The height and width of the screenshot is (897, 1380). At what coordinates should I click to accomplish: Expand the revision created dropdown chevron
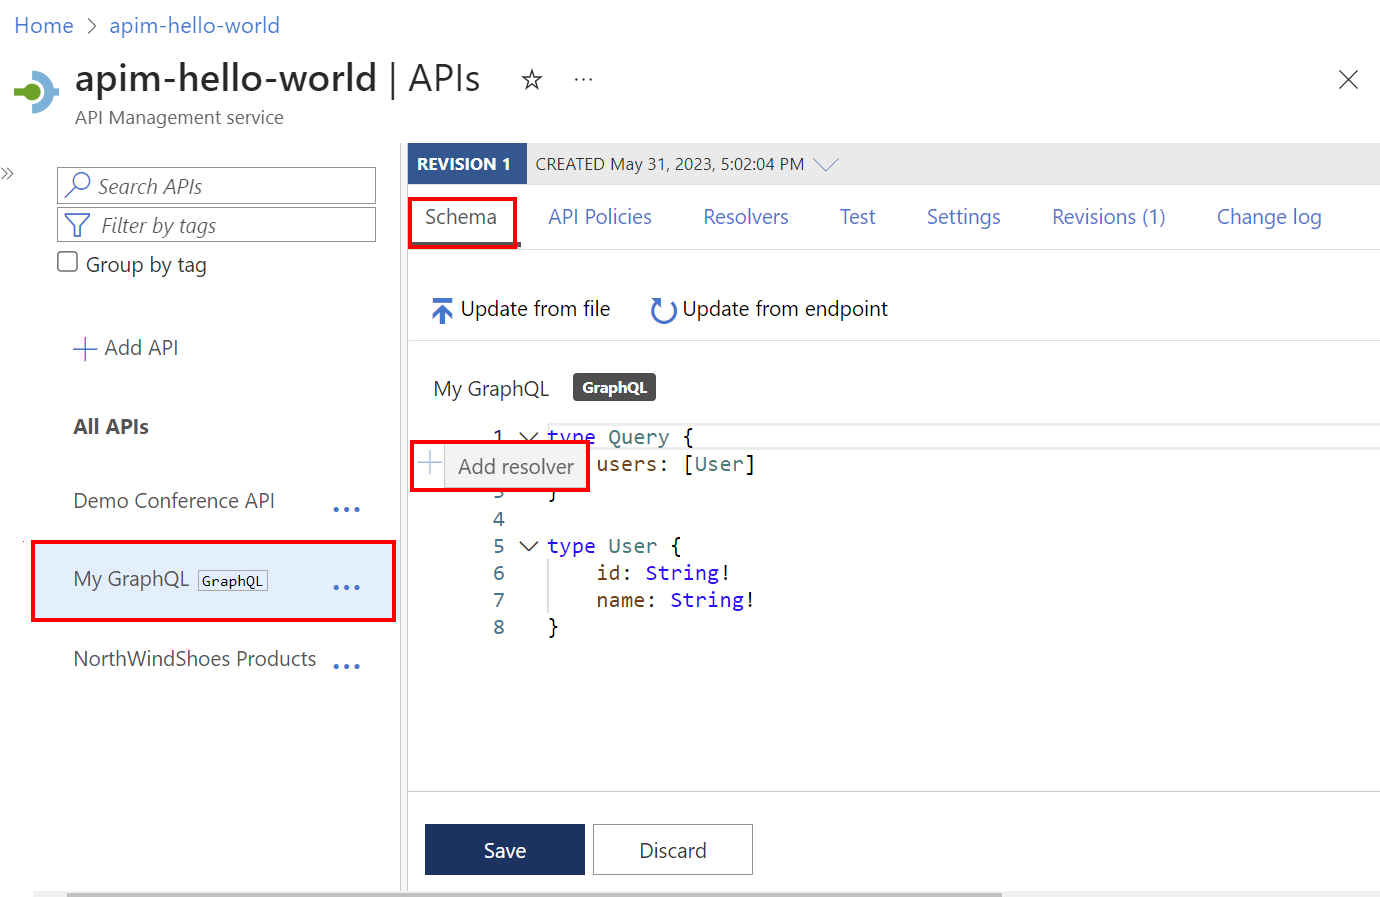[826, 165]
